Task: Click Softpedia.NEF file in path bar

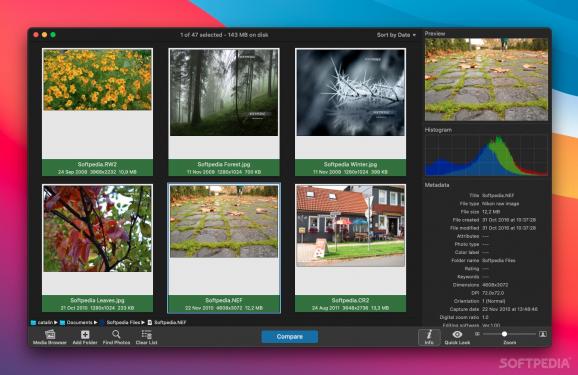Action: click(x=167, y=322)
